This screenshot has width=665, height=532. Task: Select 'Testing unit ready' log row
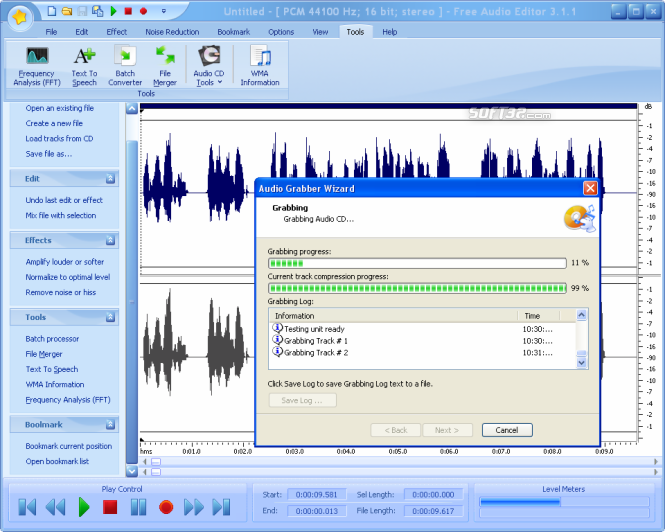click(x=423, y=329)
